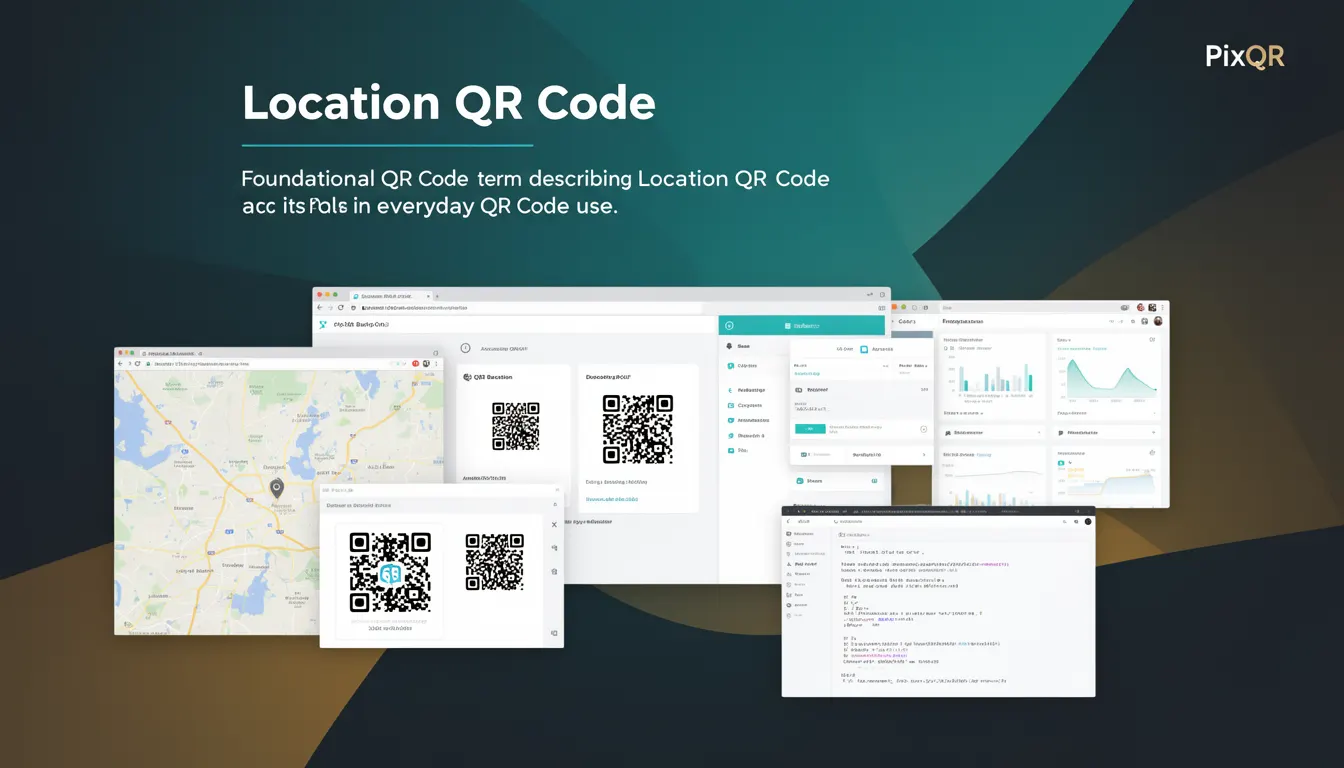1344x768 pixels.
Task: Click the red extension icon in map window toolbar
Action: 415,363
